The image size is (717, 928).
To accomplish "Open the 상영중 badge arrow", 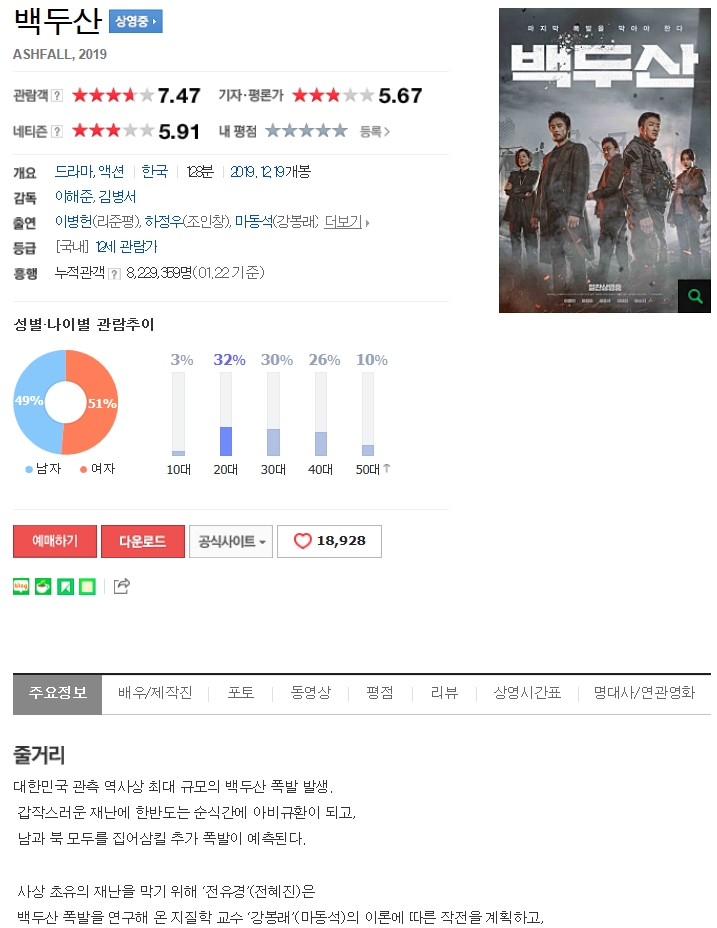I will tap(136, 21).
